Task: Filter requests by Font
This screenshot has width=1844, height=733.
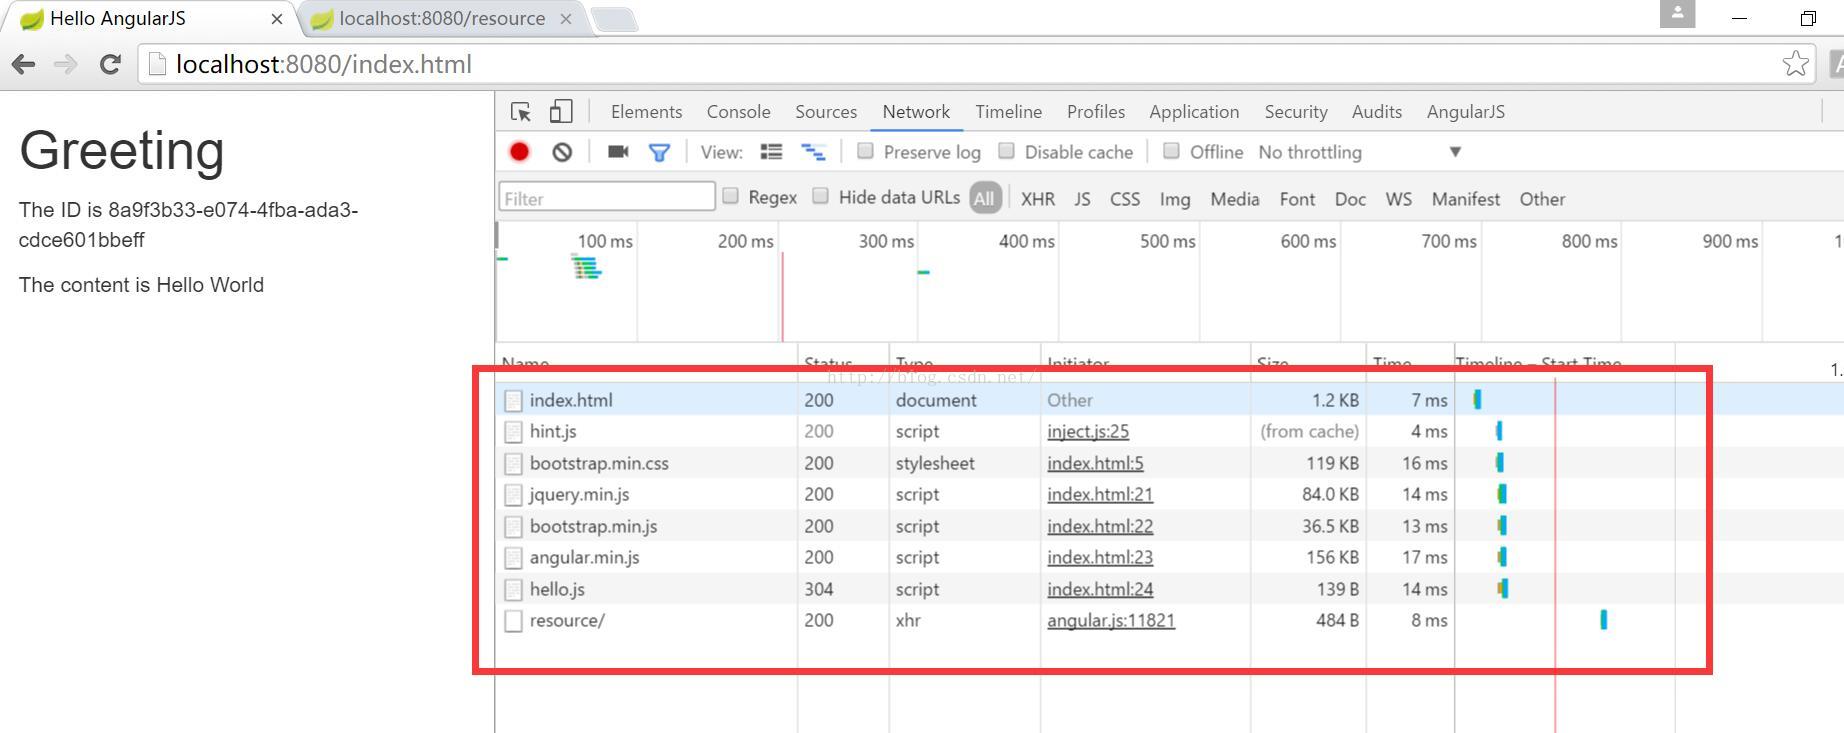Action: click(1297, 199)
